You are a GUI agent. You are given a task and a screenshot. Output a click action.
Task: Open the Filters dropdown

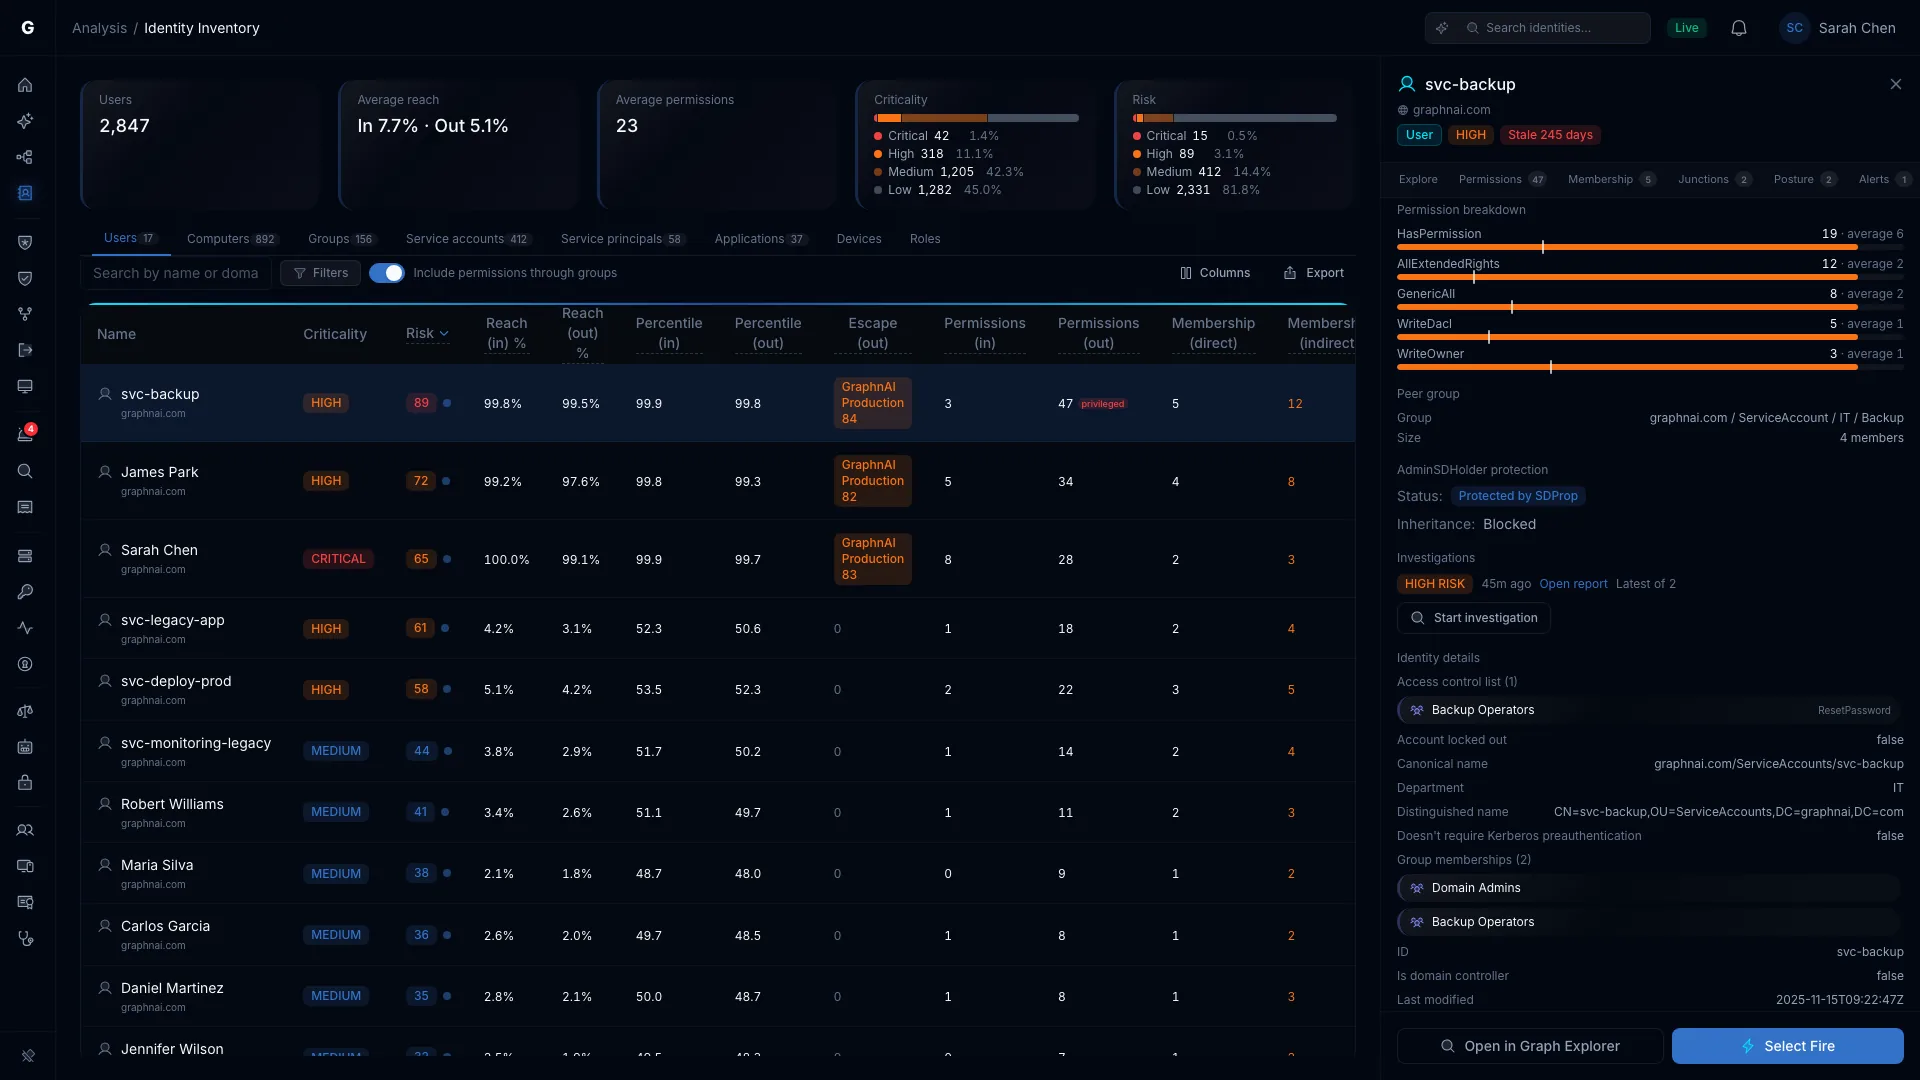320,273
